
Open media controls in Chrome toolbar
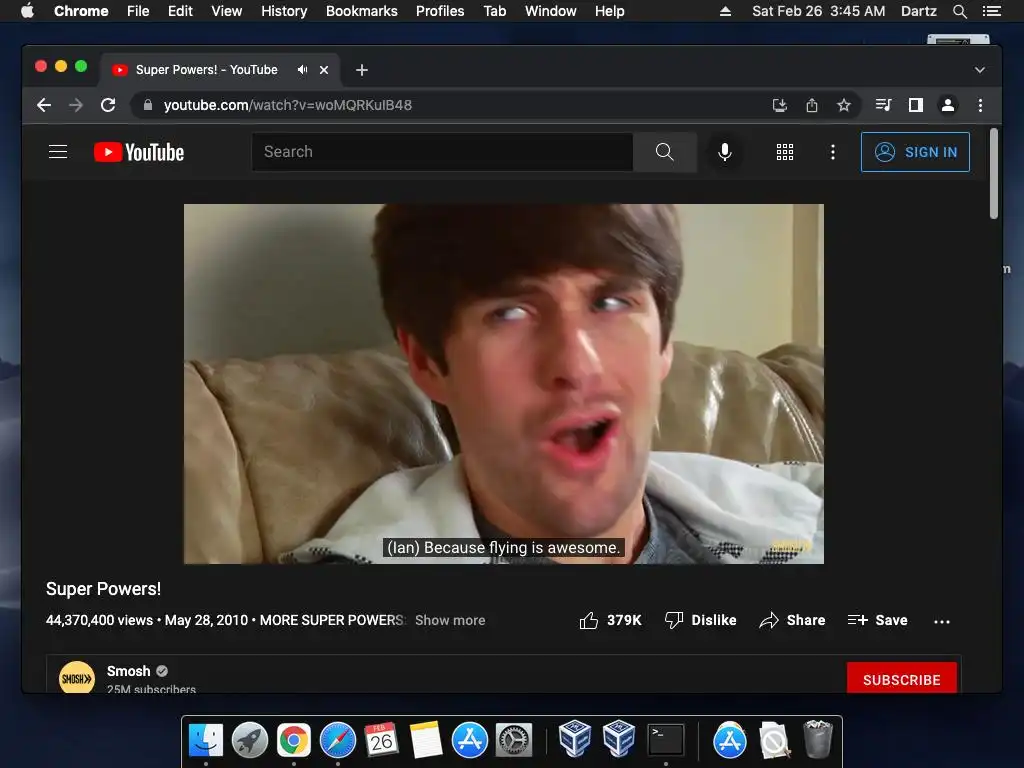[883, 105]
